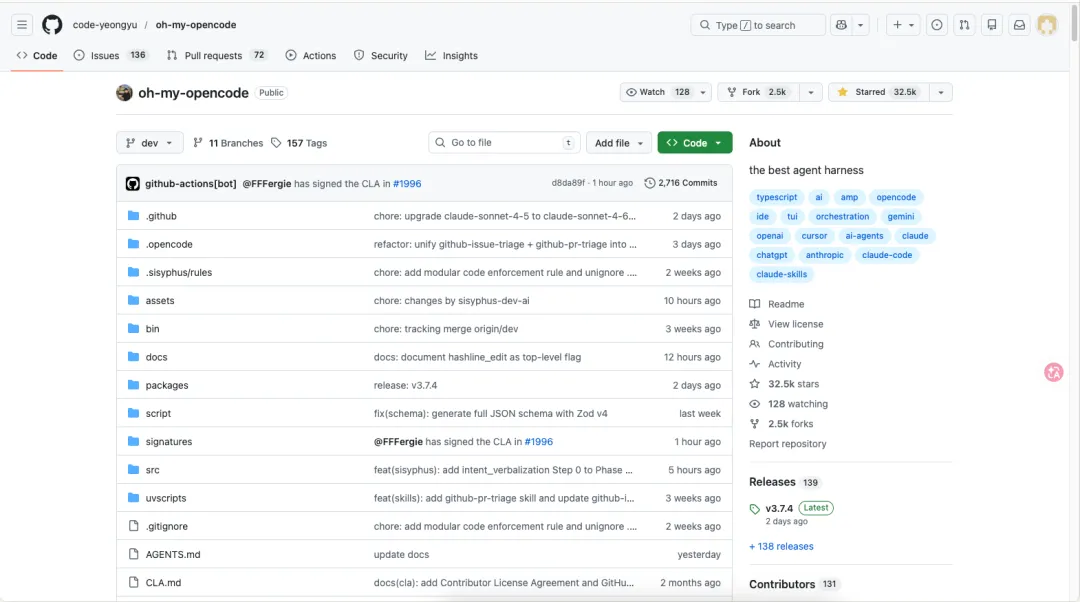Open the release: v3.7.4 commit message
This screenshot has height=602, width=1080.
tap(405, 385)
